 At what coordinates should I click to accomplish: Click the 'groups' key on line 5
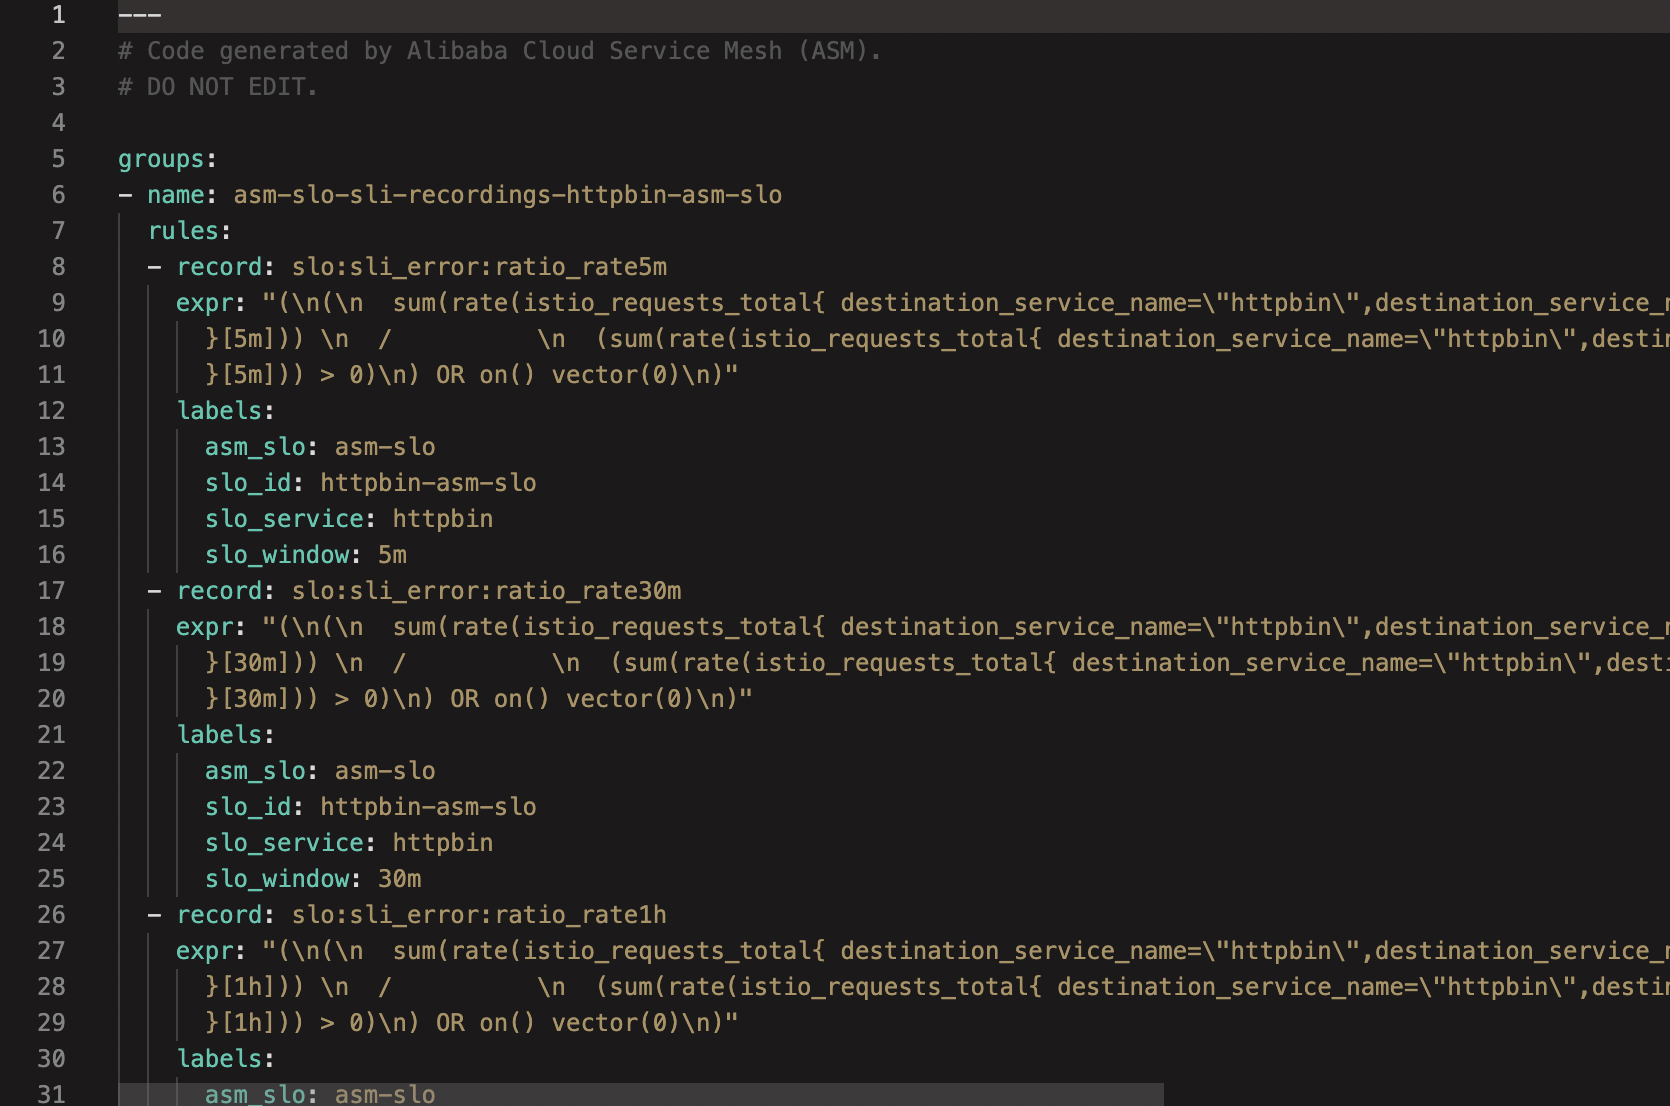coord(161,159)
